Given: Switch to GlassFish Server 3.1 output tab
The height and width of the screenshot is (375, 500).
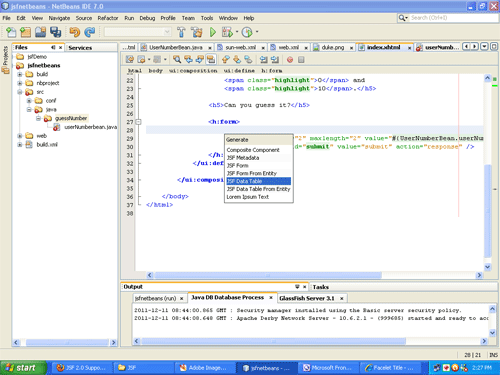Looking at the screenshot, I should (307, 298).
